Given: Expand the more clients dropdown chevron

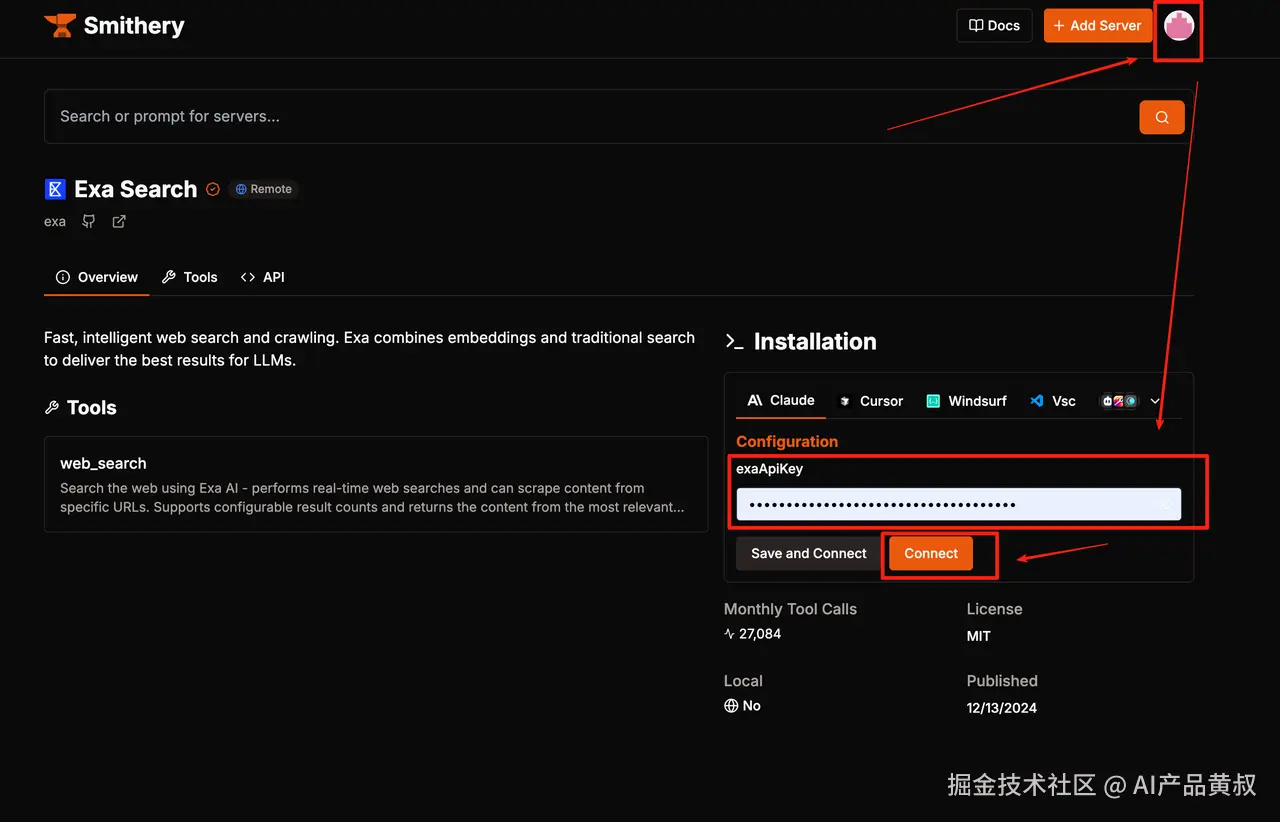Looking at the screenshot, I should 1155,401.
